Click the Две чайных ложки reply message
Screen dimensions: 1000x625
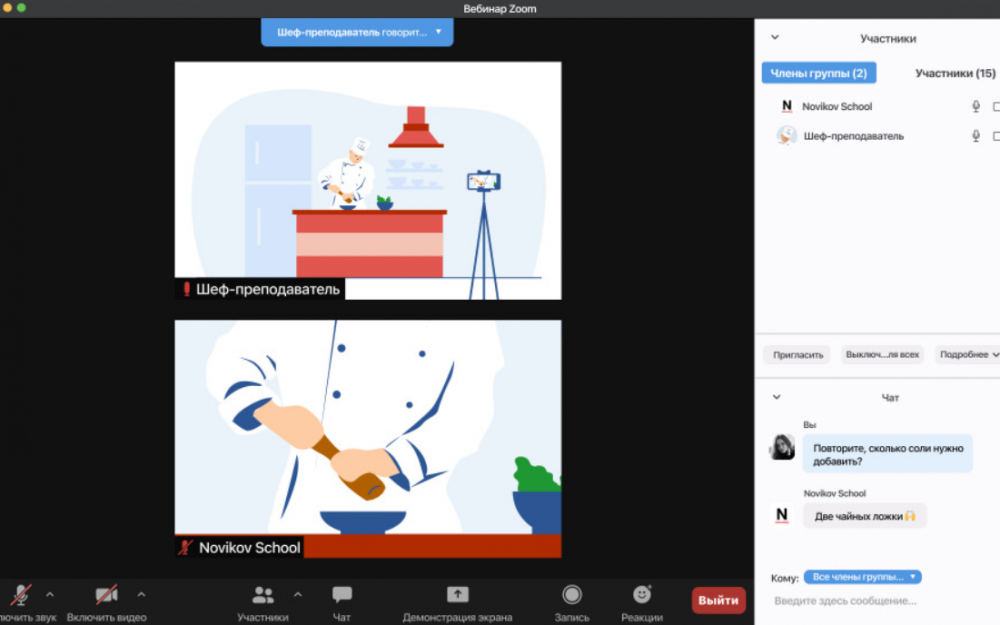(x=864, y=516)
